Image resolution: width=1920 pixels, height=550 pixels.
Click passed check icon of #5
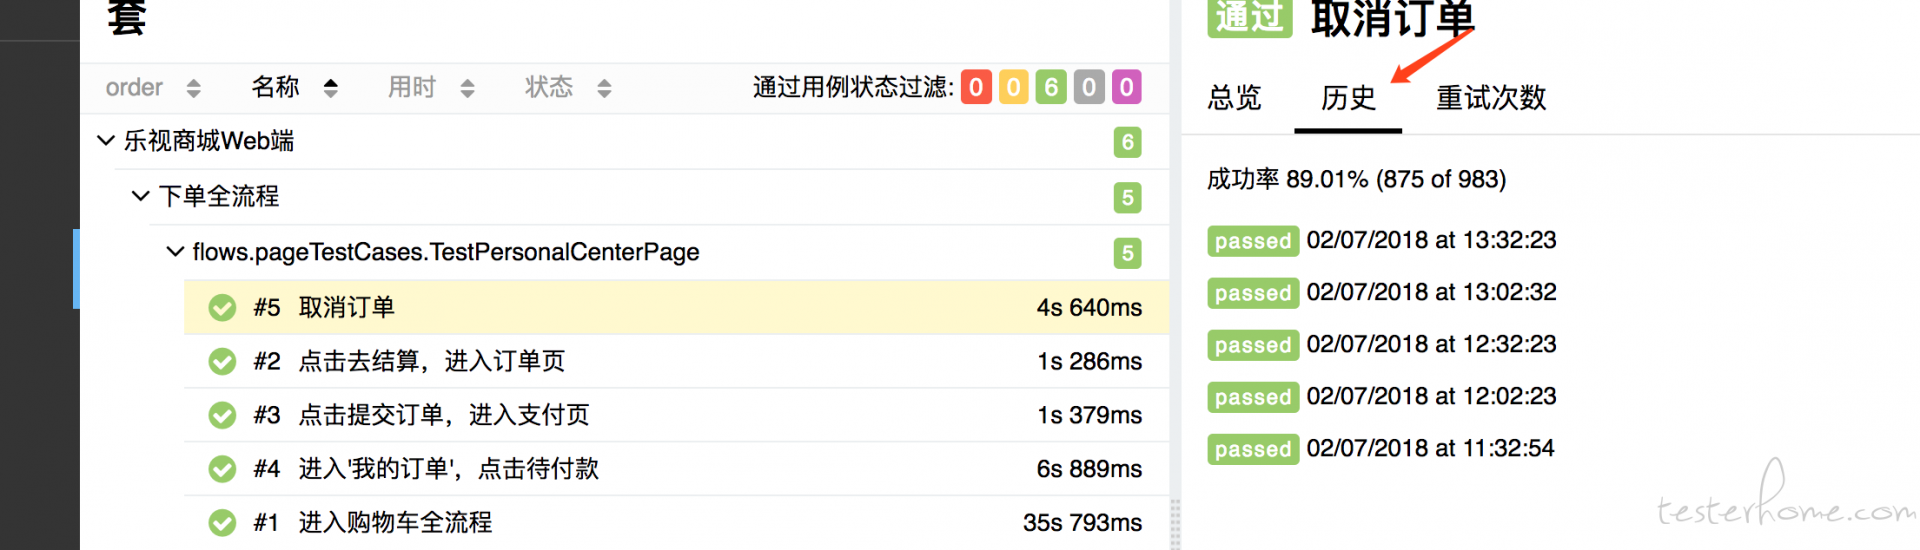tap(222, 308)
